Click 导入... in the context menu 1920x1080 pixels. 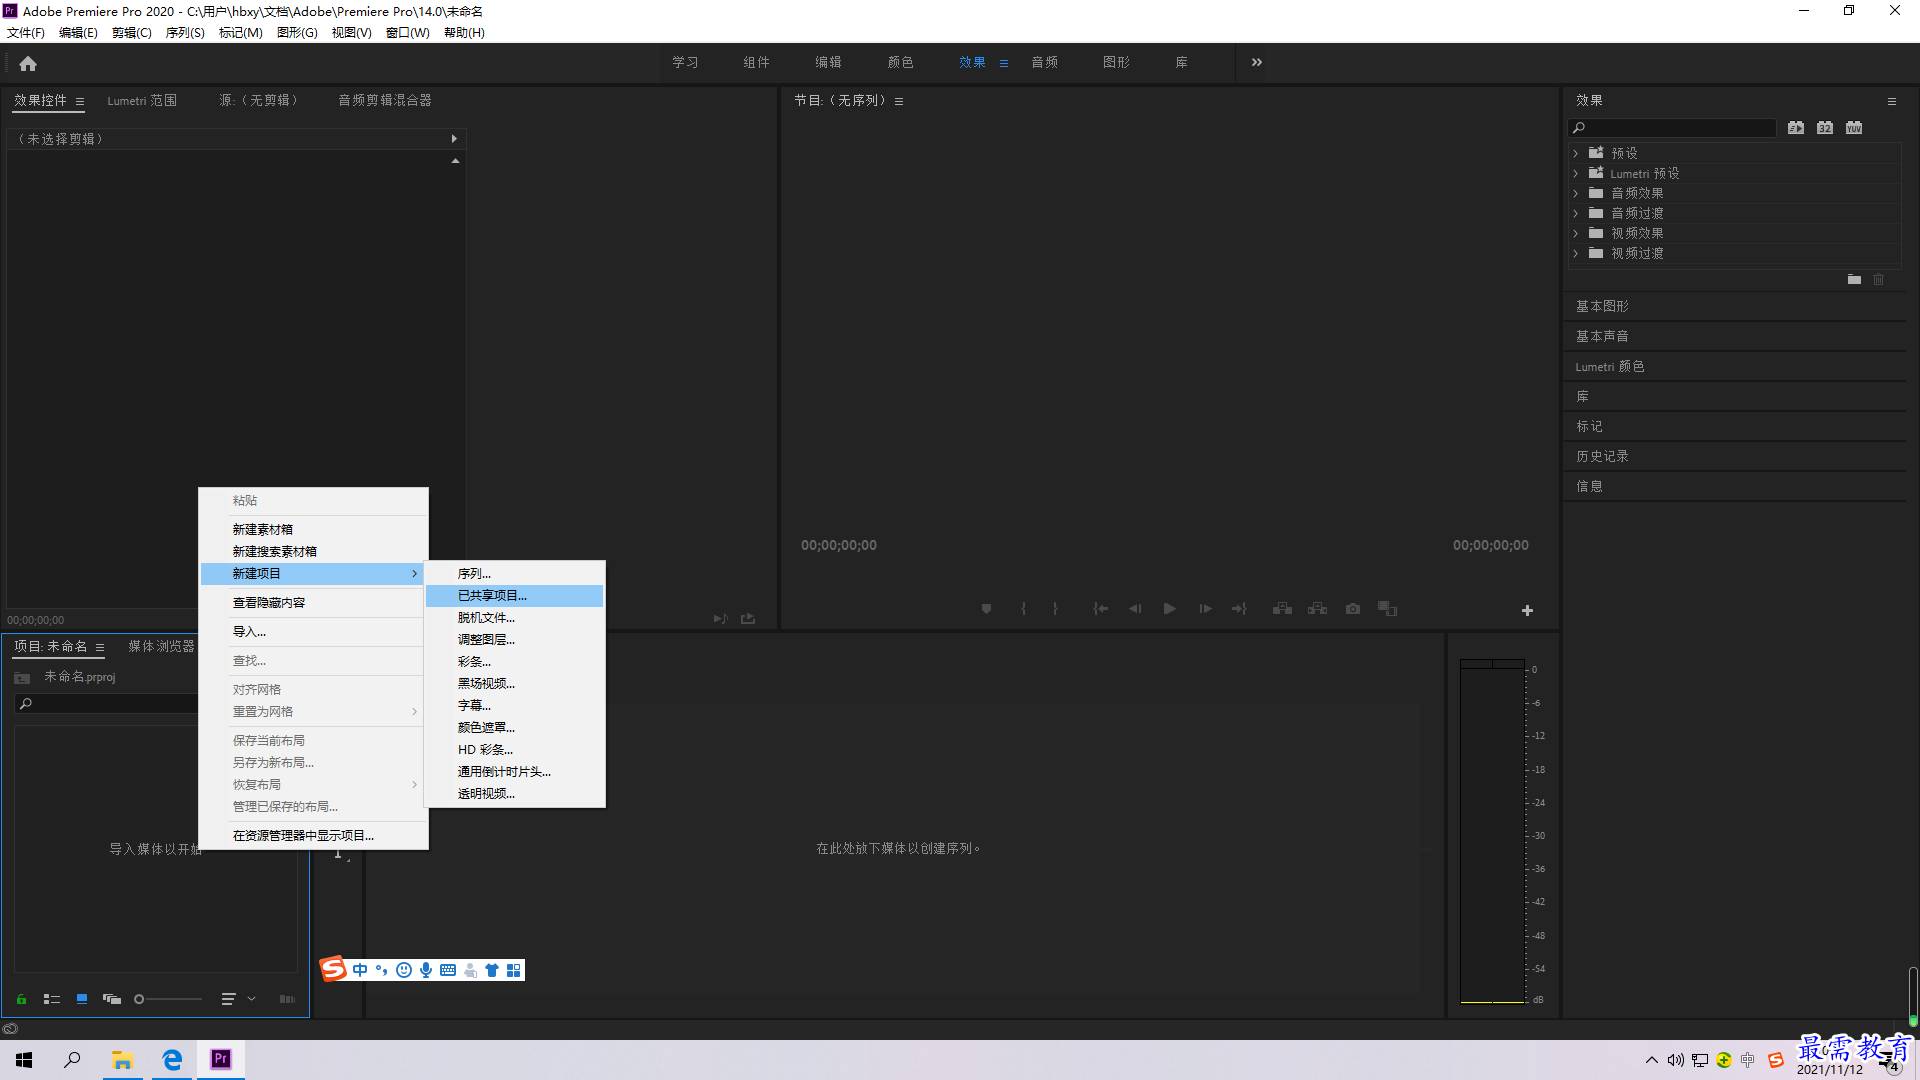tap(313, 632)
